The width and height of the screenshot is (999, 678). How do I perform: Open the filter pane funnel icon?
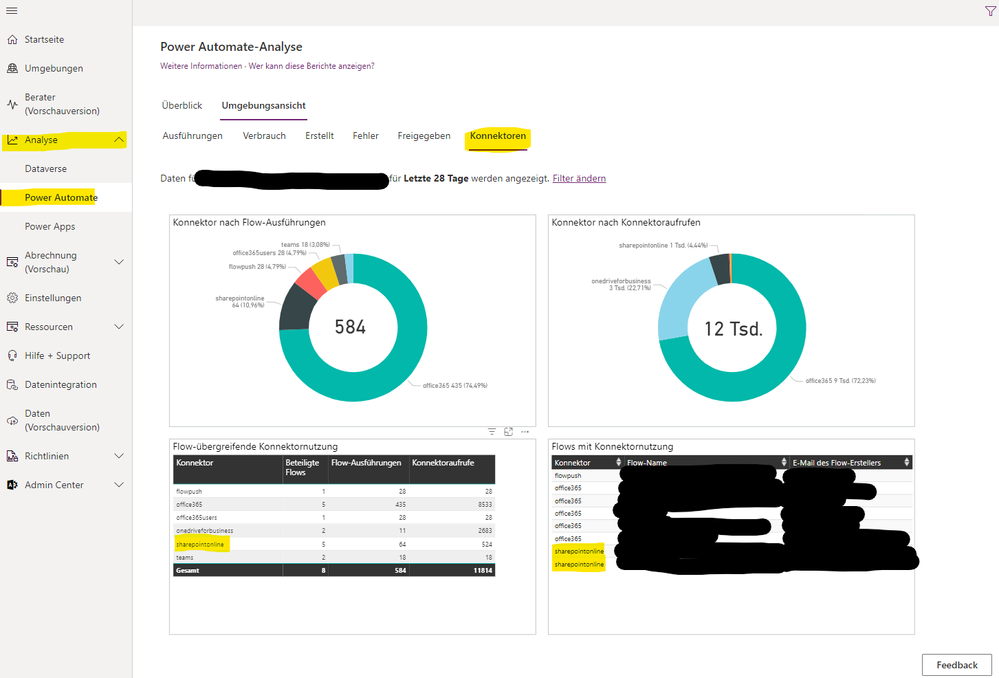pyautogui.click(x=990, y=11)
